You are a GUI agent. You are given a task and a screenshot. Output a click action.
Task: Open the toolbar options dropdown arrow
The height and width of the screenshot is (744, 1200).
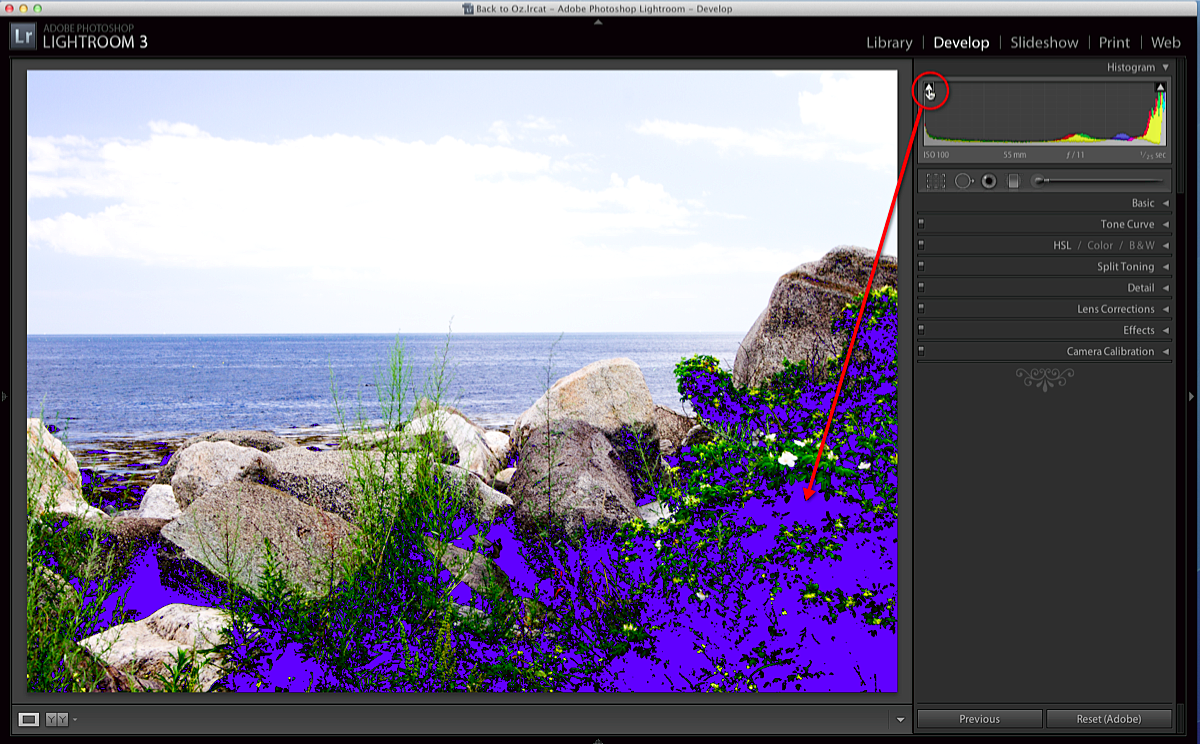900,719
